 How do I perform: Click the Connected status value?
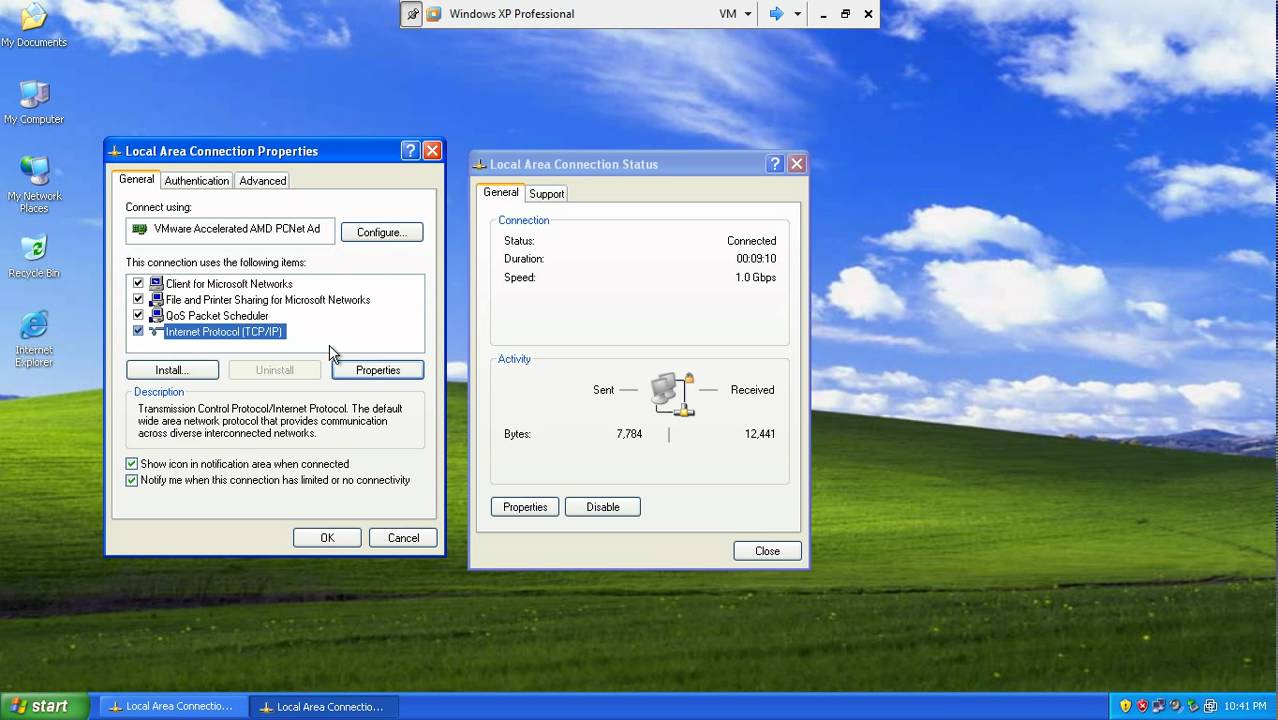(x=751, y=241)
